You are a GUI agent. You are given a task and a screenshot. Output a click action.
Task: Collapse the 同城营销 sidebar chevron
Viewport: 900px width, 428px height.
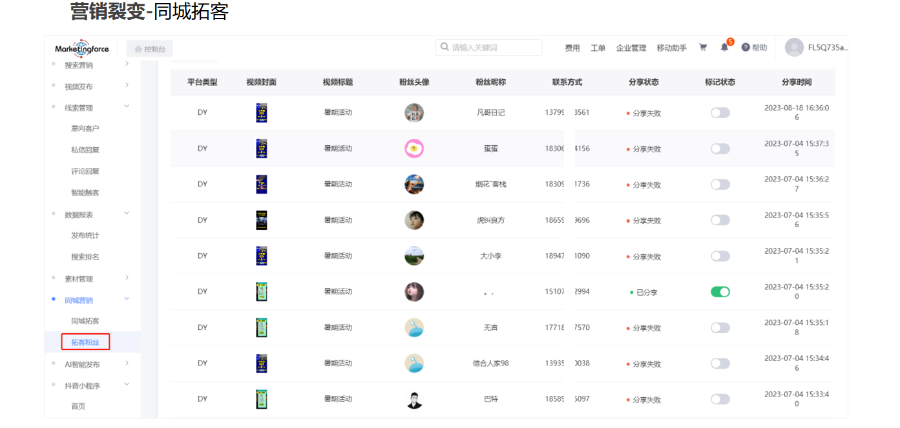coord(127,299)
